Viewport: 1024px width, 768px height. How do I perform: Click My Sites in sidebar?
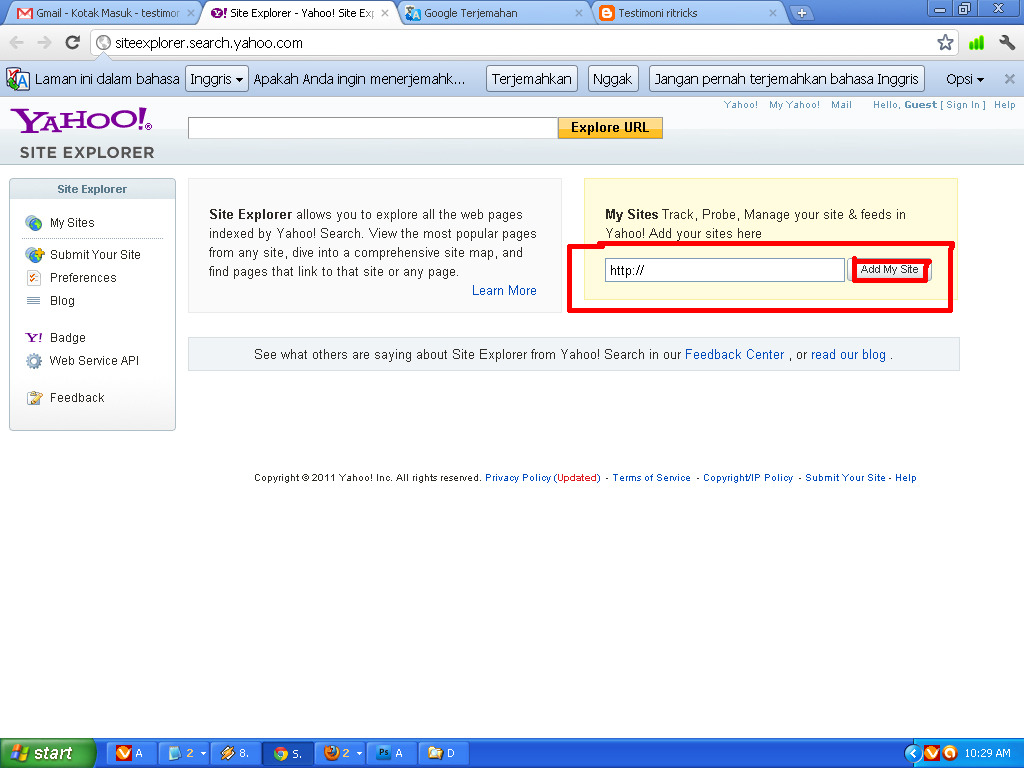[x=72, y=223]
